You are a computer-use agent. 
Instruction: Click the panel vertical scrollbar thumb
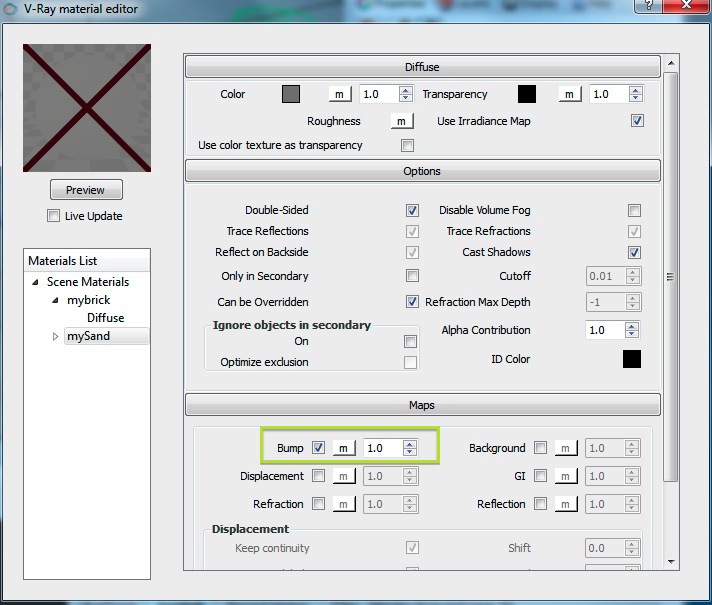pos(671,276)
